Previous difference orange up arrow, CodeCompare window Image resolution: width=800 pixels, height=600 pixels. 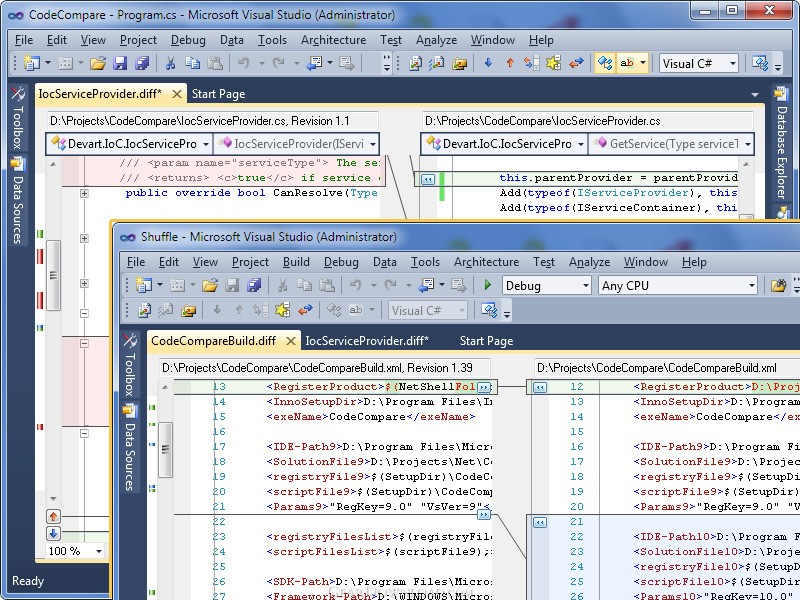pos(510,63)
